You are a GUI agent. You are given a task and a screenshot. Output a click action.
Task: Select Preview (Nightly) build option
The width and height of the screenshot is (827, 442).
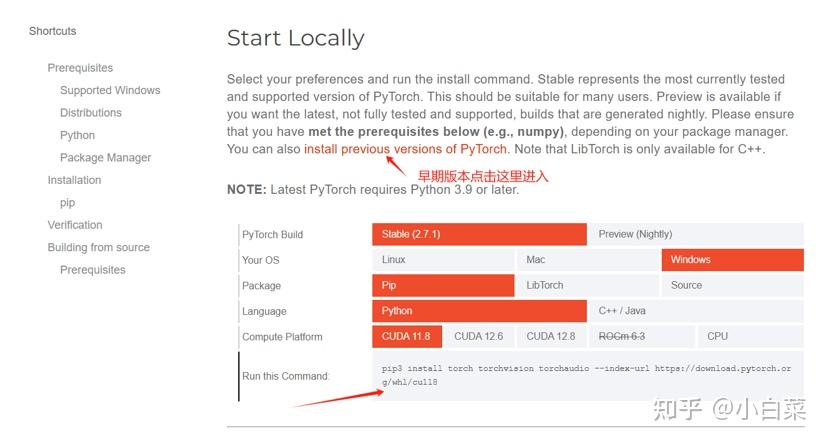pyautogui.click(x=695, y=234)
